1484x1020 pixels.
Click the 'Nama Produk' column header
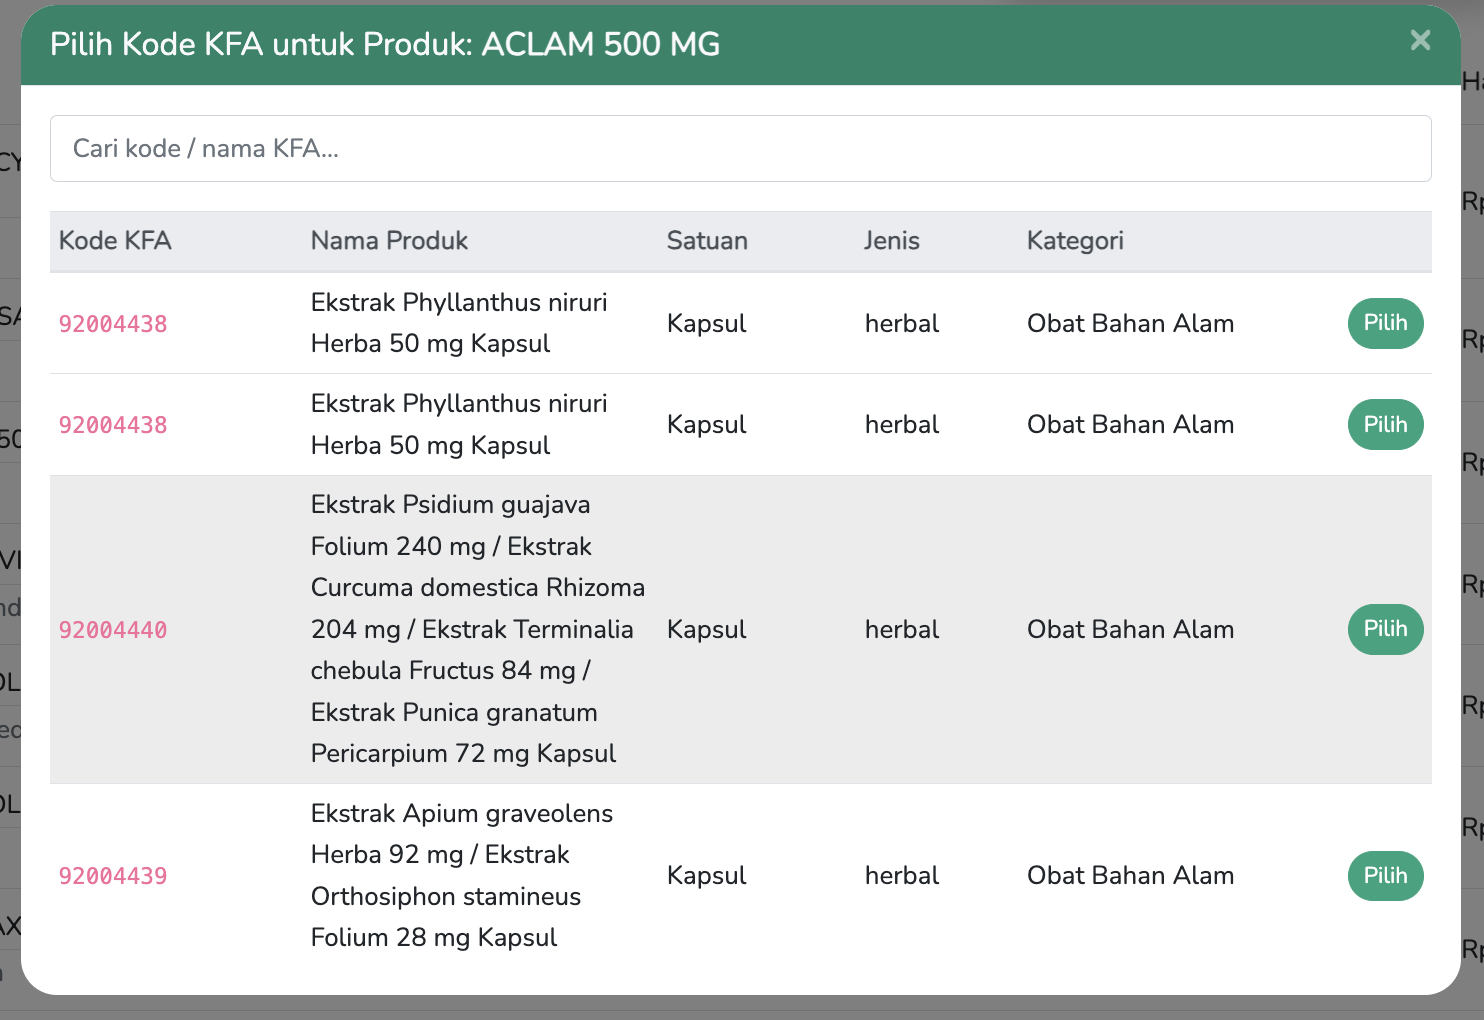tap(389, 241)
